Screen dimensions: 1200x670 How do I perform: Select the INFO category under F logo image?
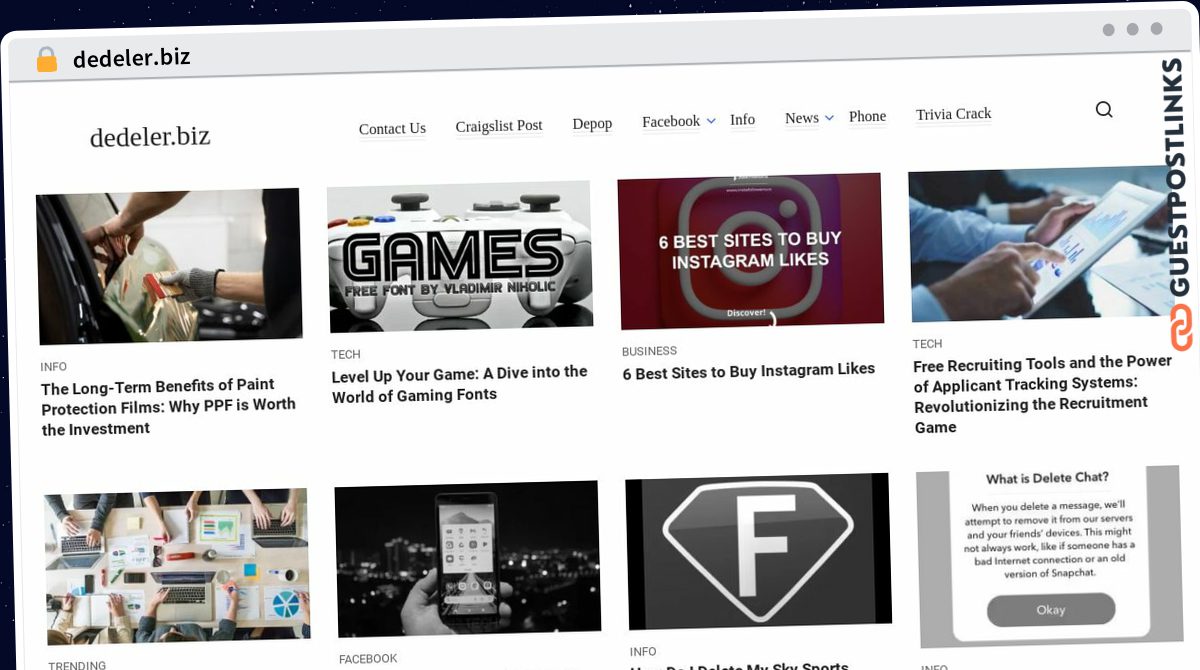tap(643, 652)
